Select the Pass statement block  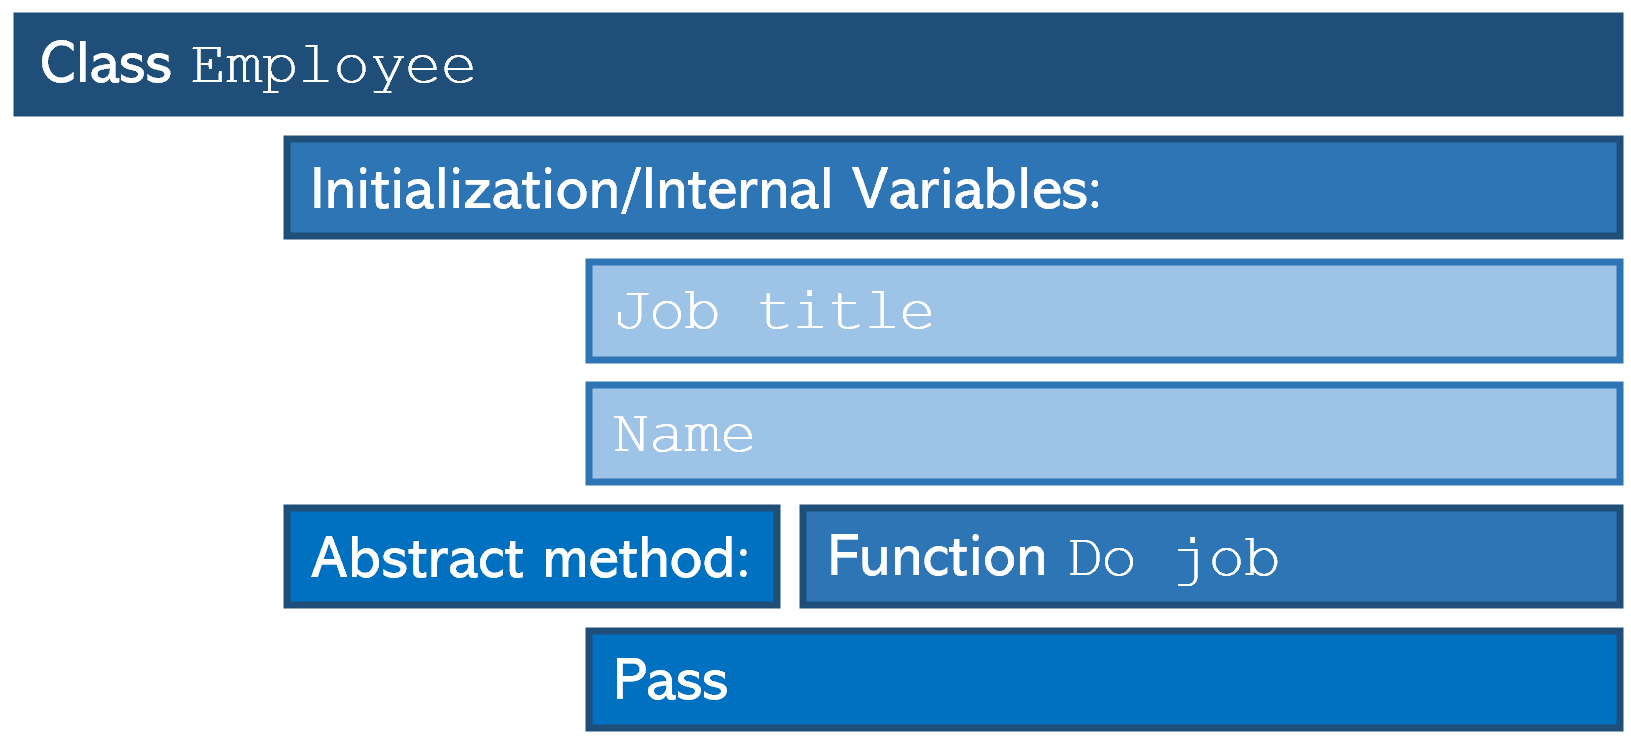point(1104,679)
